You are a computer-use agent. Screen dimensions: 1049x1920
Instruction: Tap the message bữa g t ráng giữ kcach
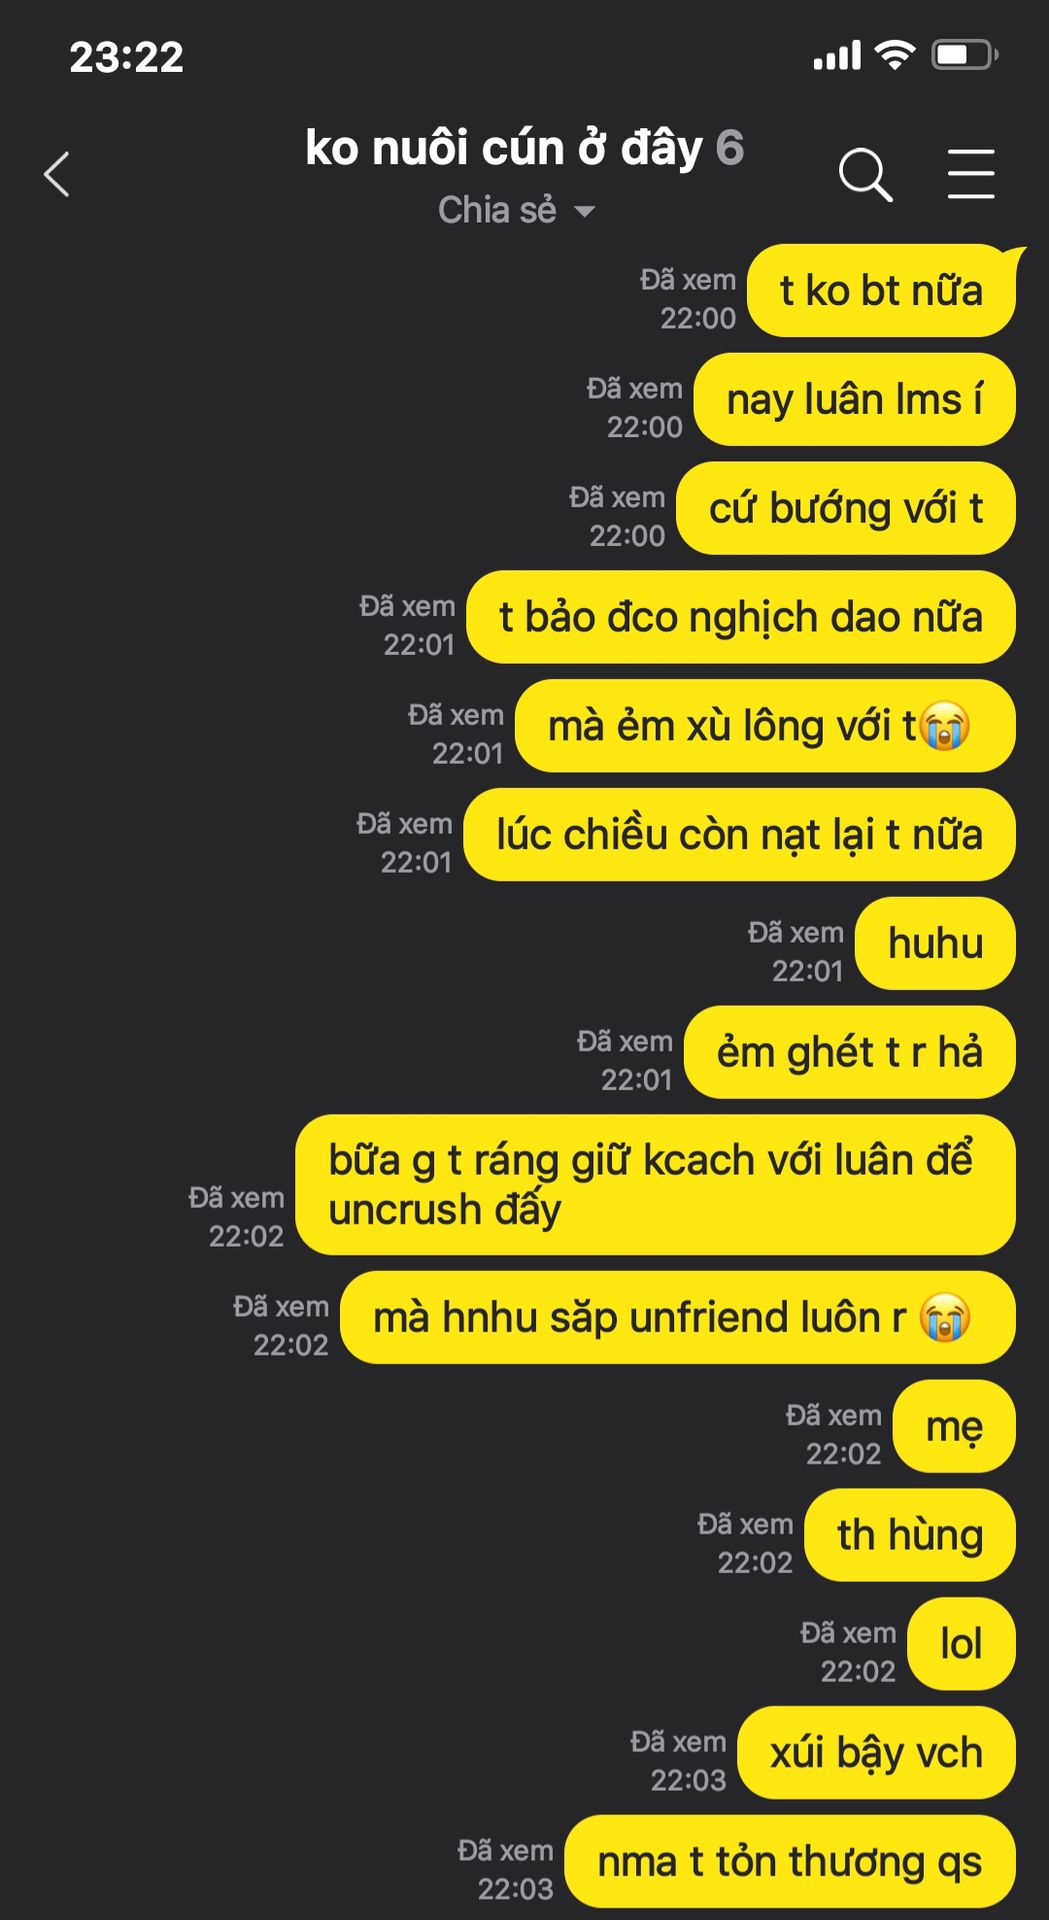[655, 1185]
